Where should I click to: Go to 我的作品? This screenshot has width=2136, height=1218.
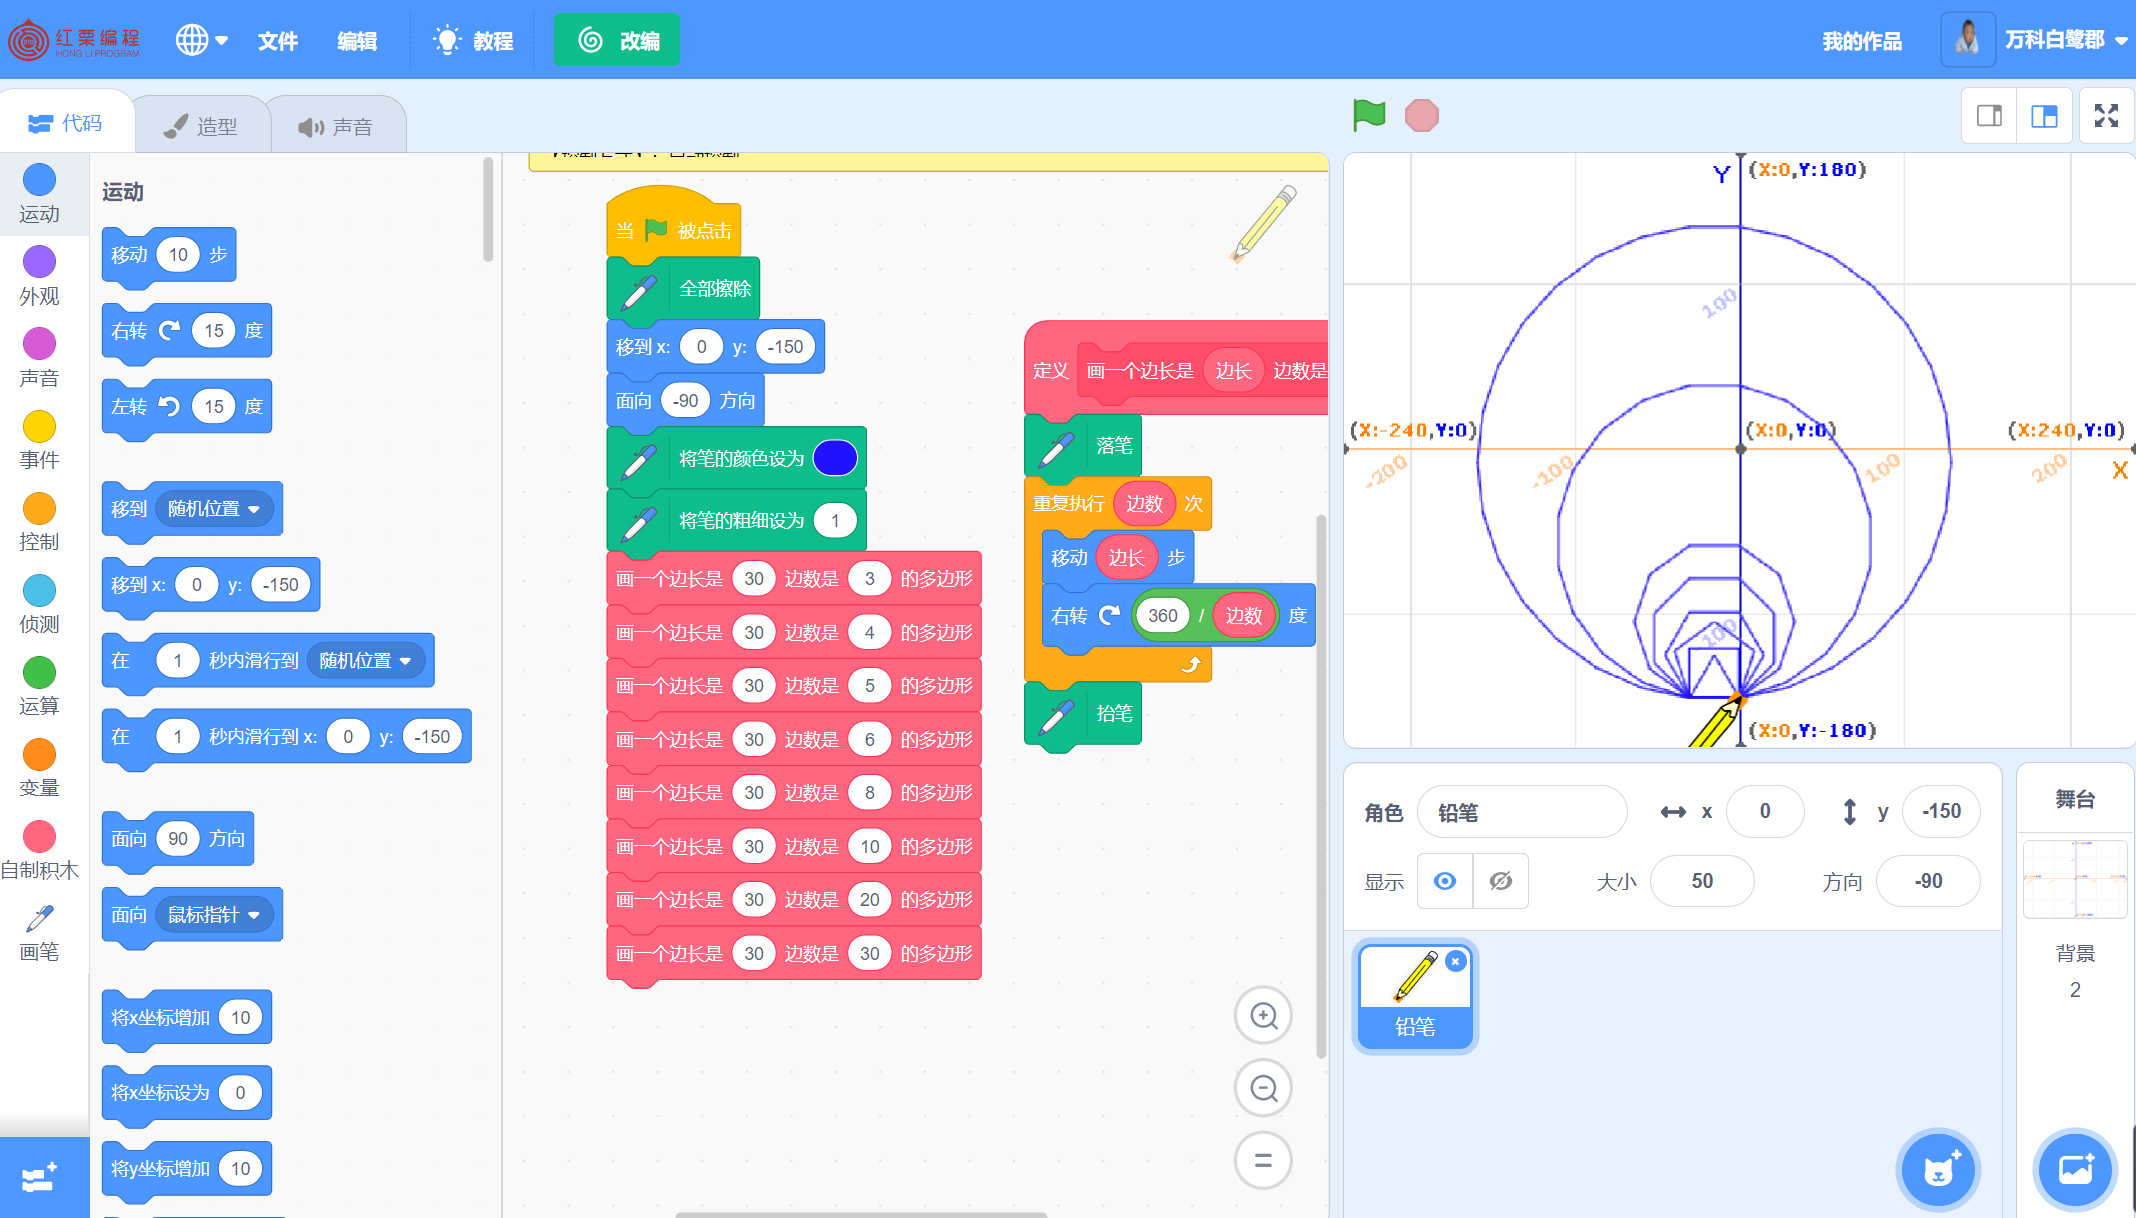[x=1862, y=41]
